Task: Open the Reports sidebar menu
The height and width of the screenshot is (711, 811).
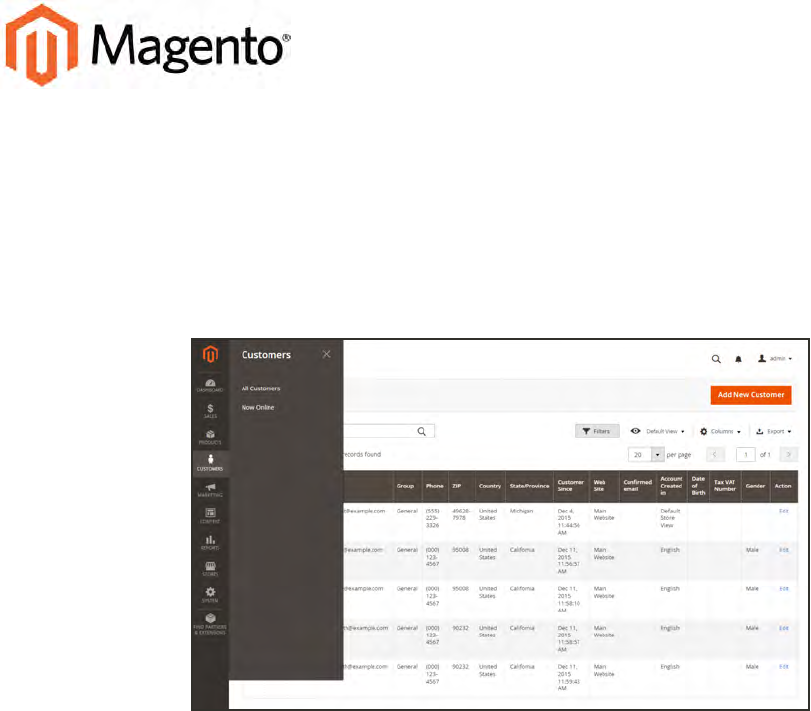Action: pos(210,542)
